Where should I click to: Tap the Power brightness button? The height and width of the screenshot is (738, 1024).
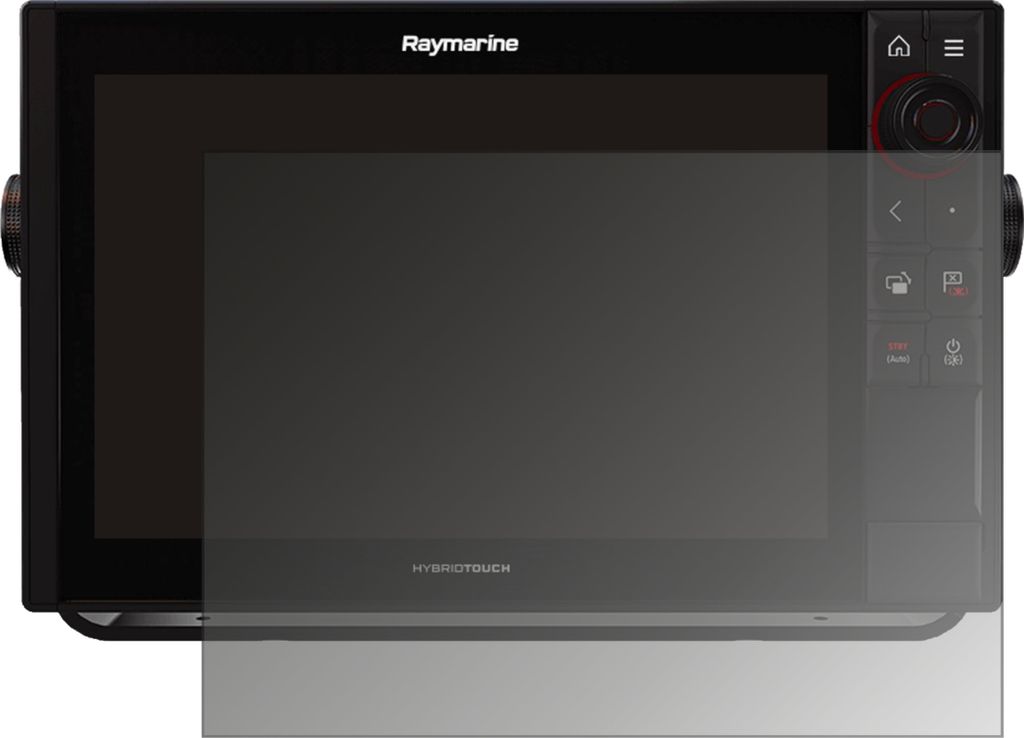[x=953, y=353]
